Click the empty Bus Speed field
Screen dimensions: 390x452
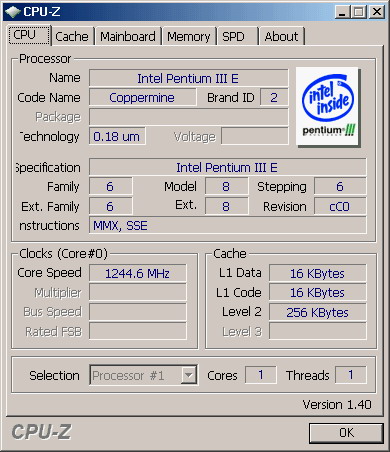coord(138,312)
